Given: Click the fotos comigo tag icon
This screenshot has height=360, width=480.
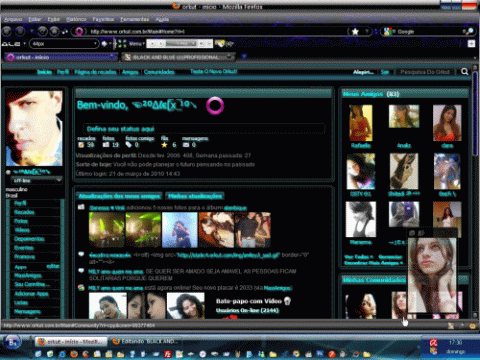Looking at the screenshot, I should (129, 145).
